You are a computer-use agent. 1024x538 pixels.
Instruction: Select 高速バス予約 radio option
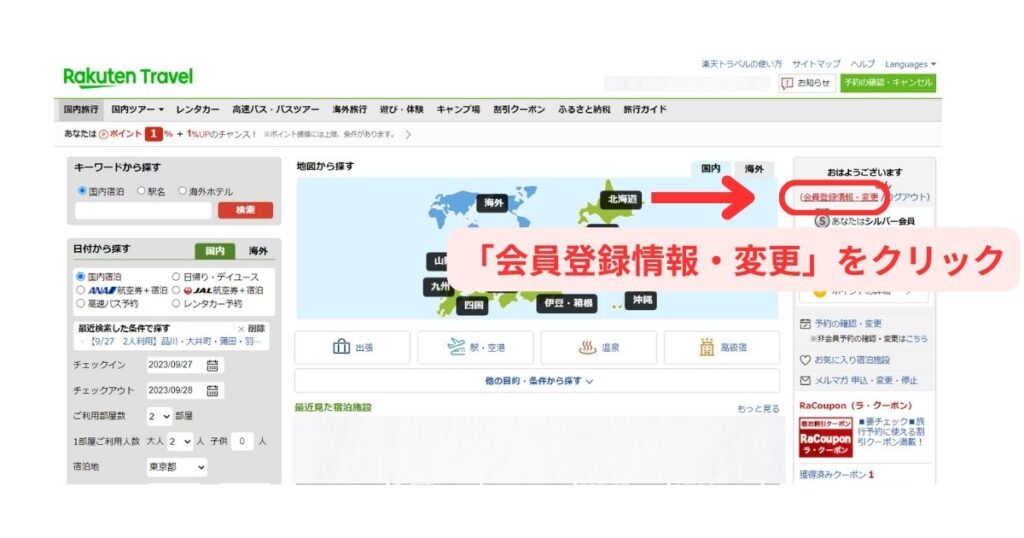80,304
